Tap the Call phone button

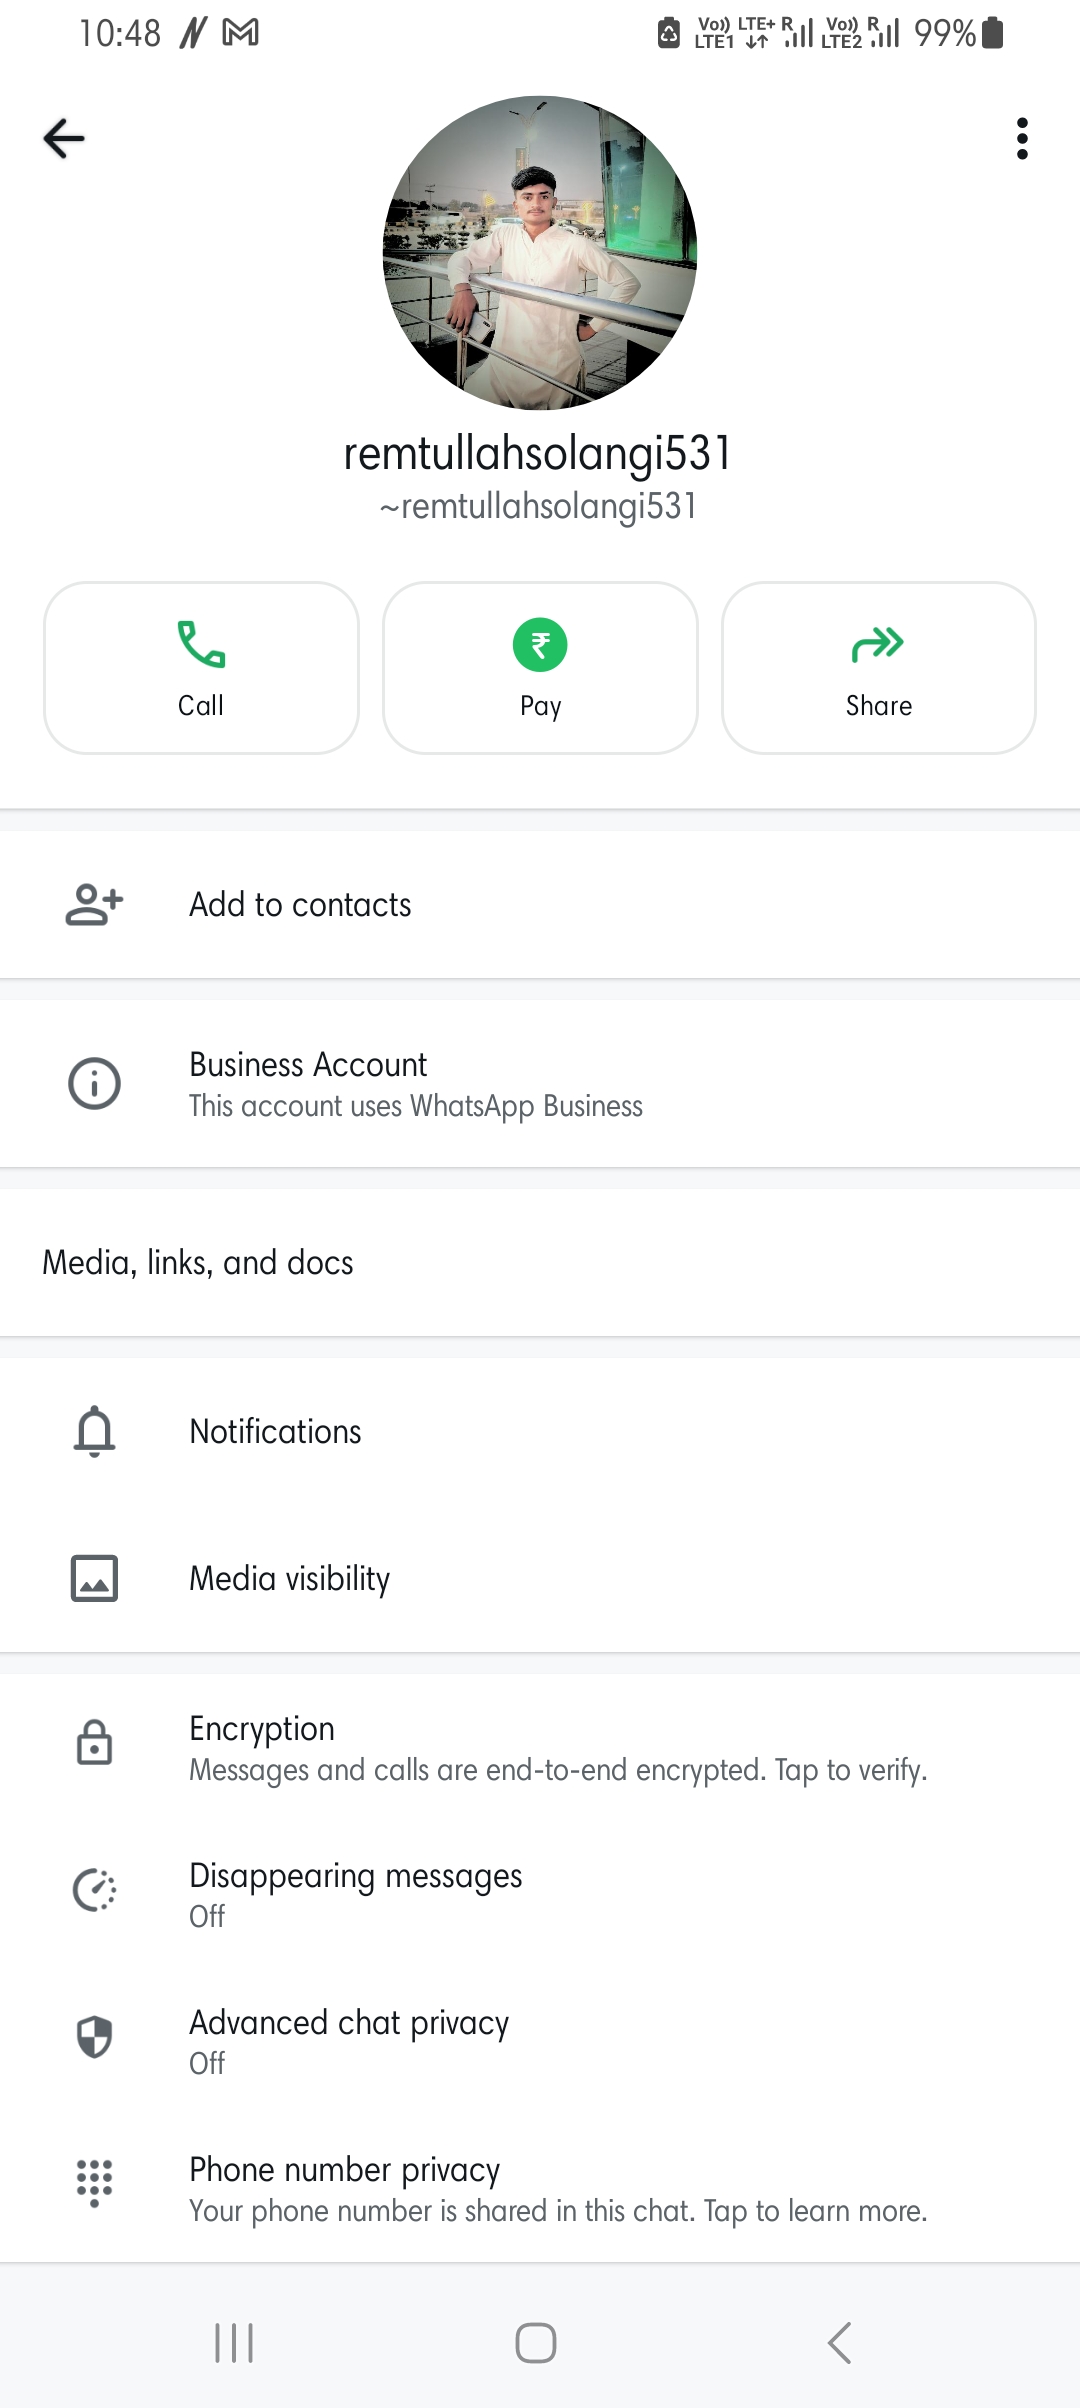click(201, 668)
